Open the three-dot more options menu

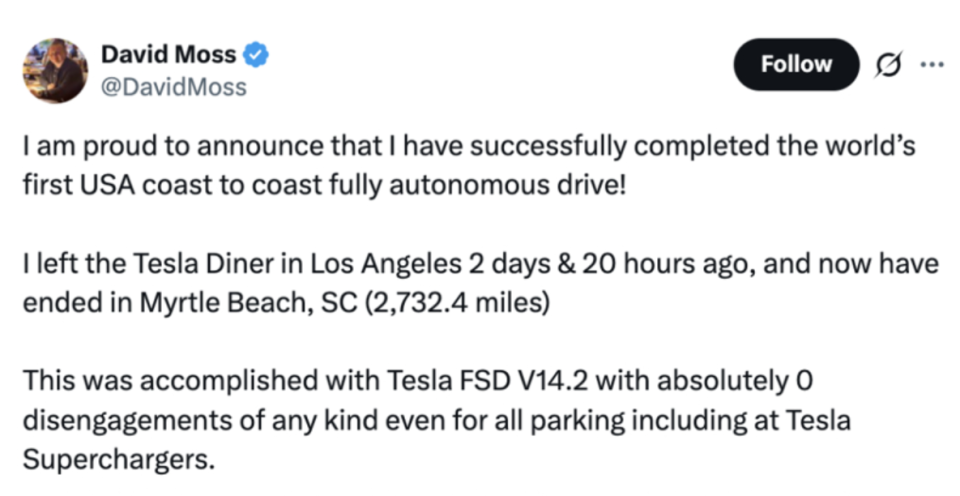click(930, 64)
